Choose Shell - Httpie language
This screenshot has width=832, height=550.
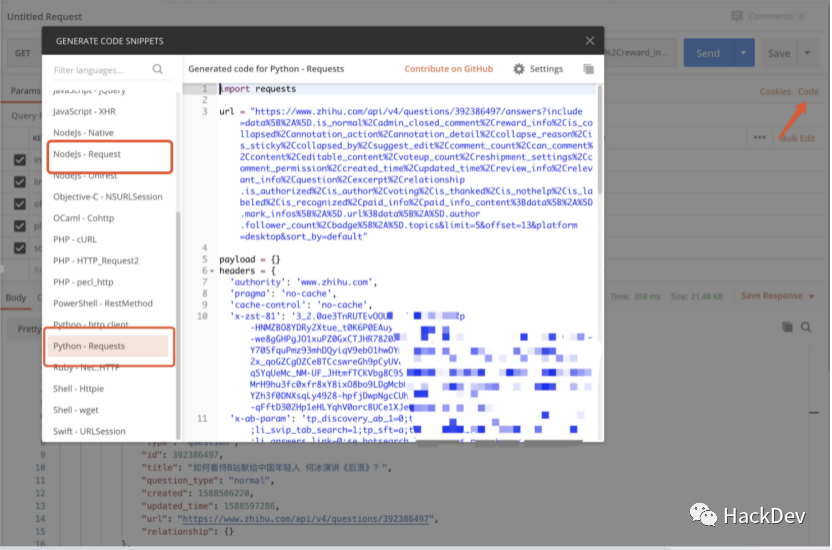(x=78, y=389)
